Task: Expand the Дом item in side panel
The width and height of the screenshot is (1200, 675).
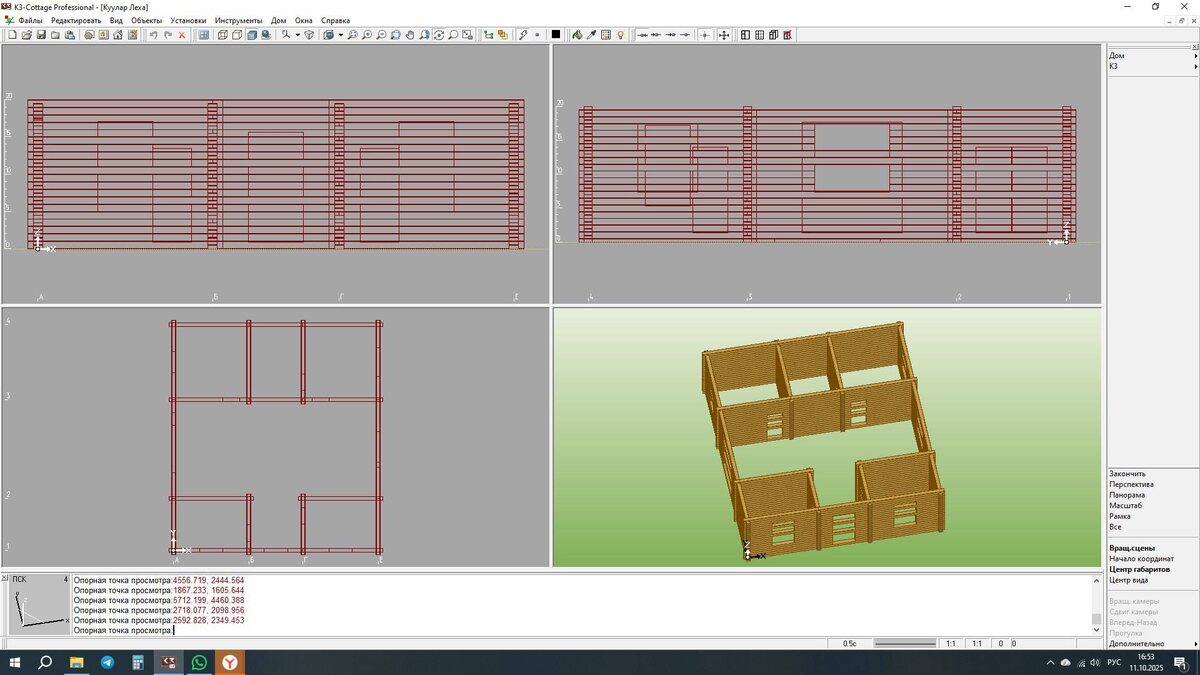Action: tap(1152, 56)
